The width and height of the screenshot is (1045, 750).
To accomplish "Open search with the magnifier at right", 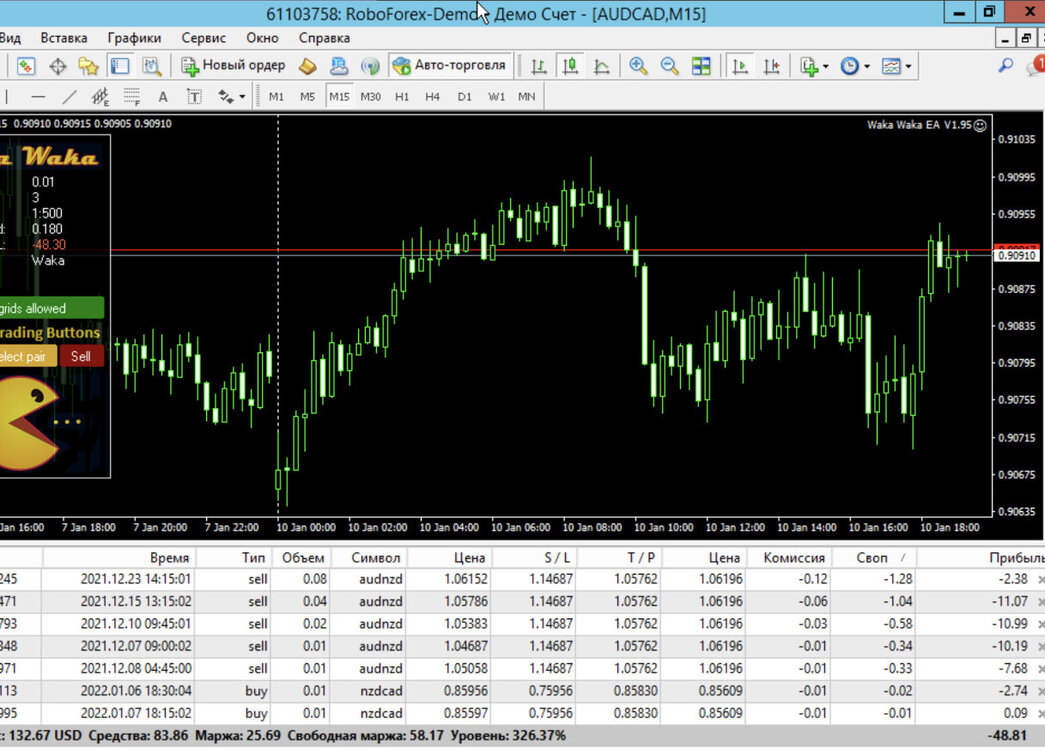I will (1005, 65).
